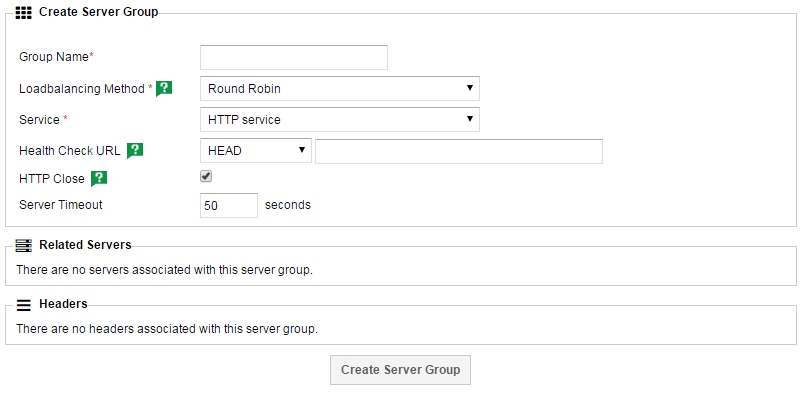
Task: Click the HTTP Close help icon
Action: [x=99, y=178]
